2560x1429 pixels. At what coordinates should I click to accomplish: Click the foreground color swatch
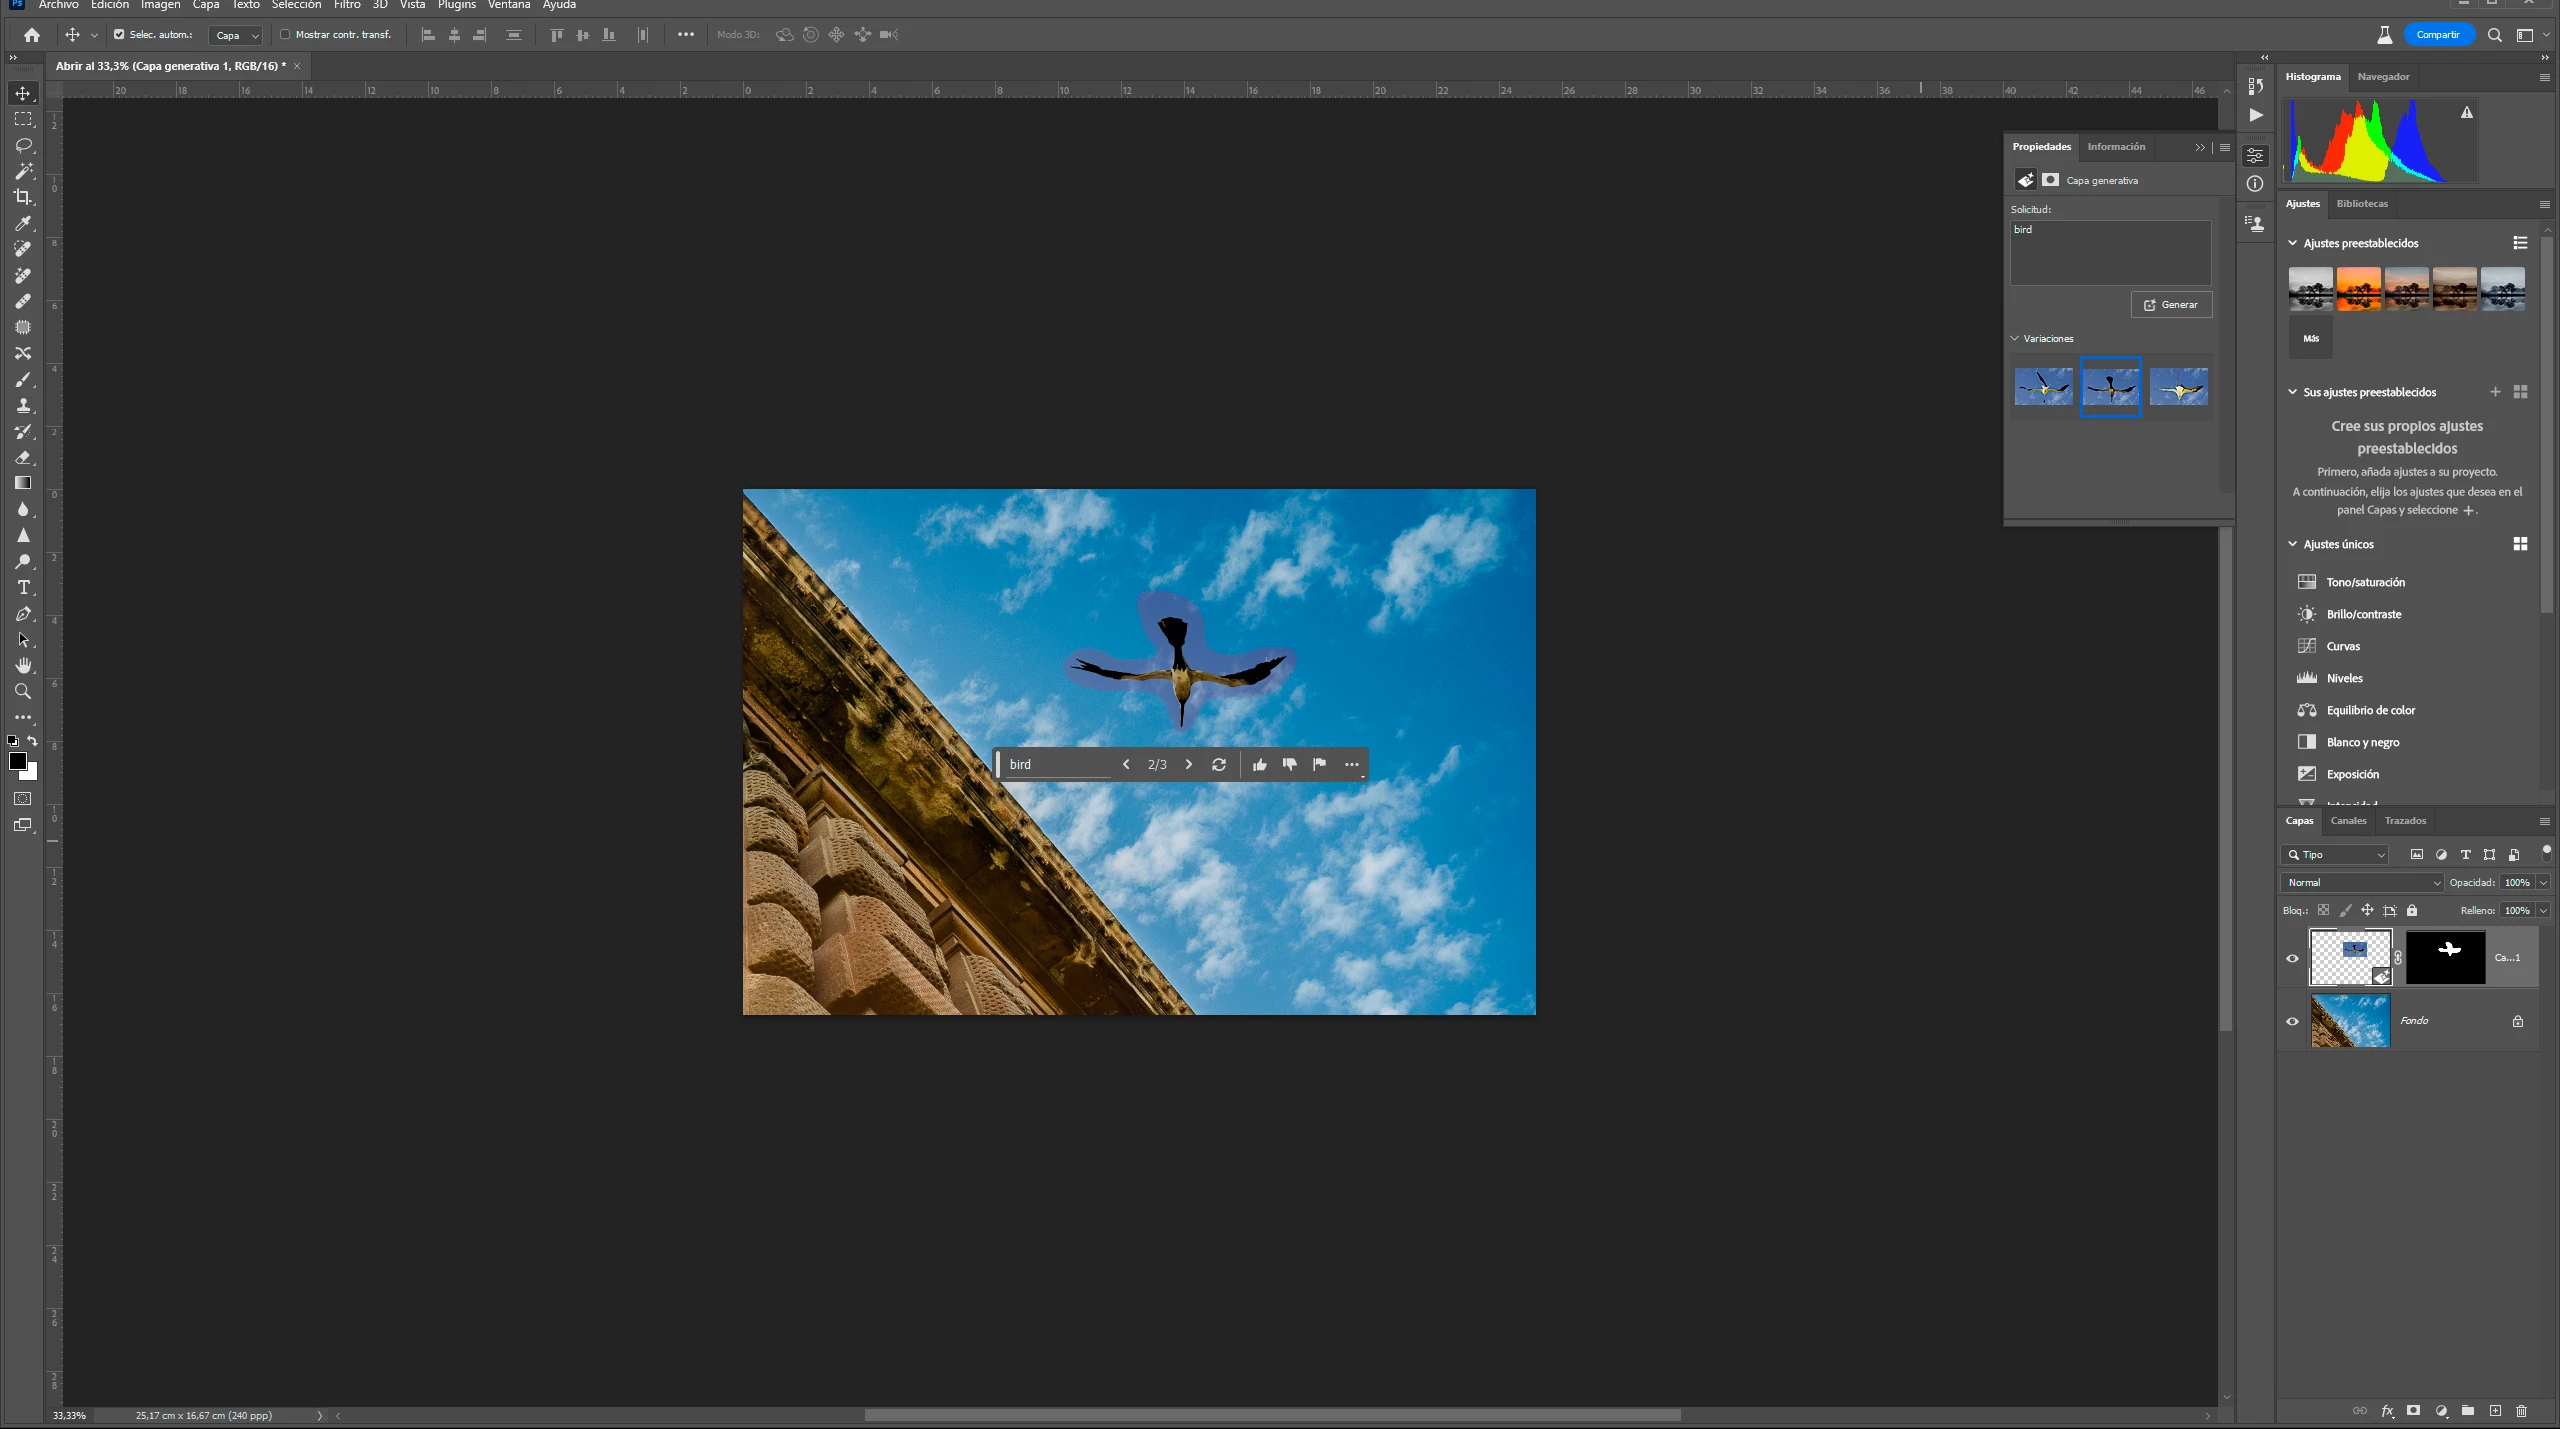coord(18,762)
